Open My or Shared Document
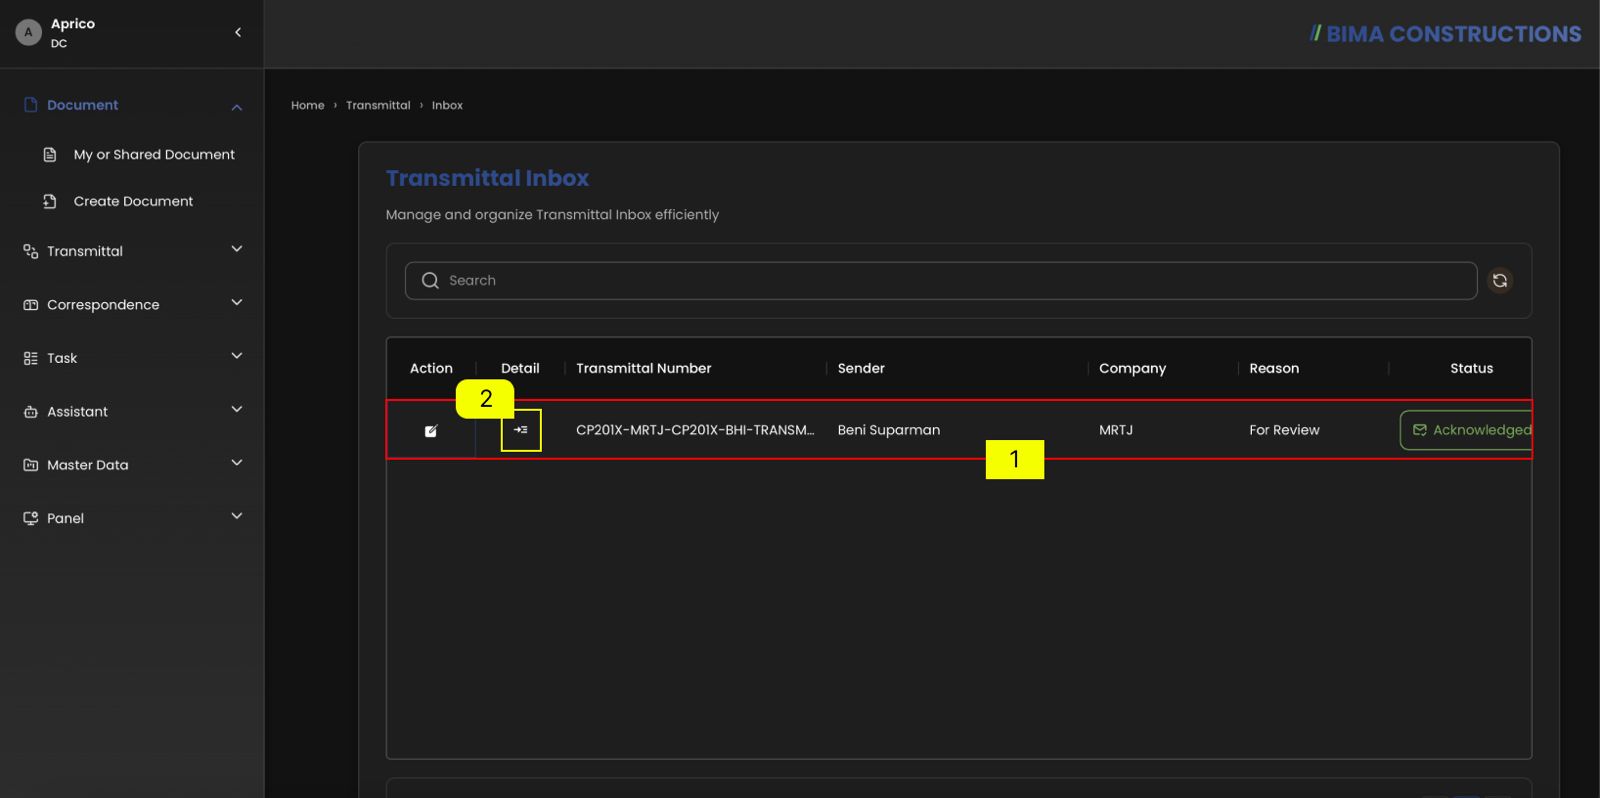1600x798 pixels. click(x=154, y=154)
